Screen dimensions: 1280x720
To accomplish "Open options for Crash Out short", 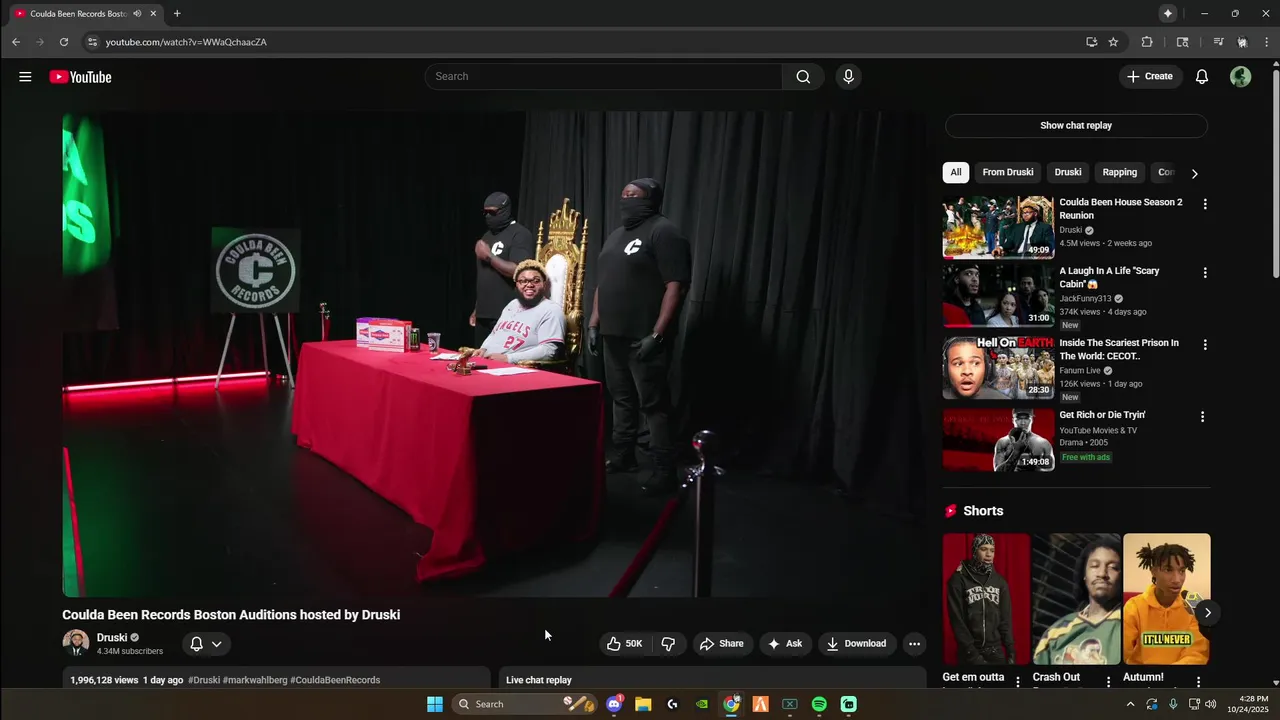I will [x=1108, y=682].
